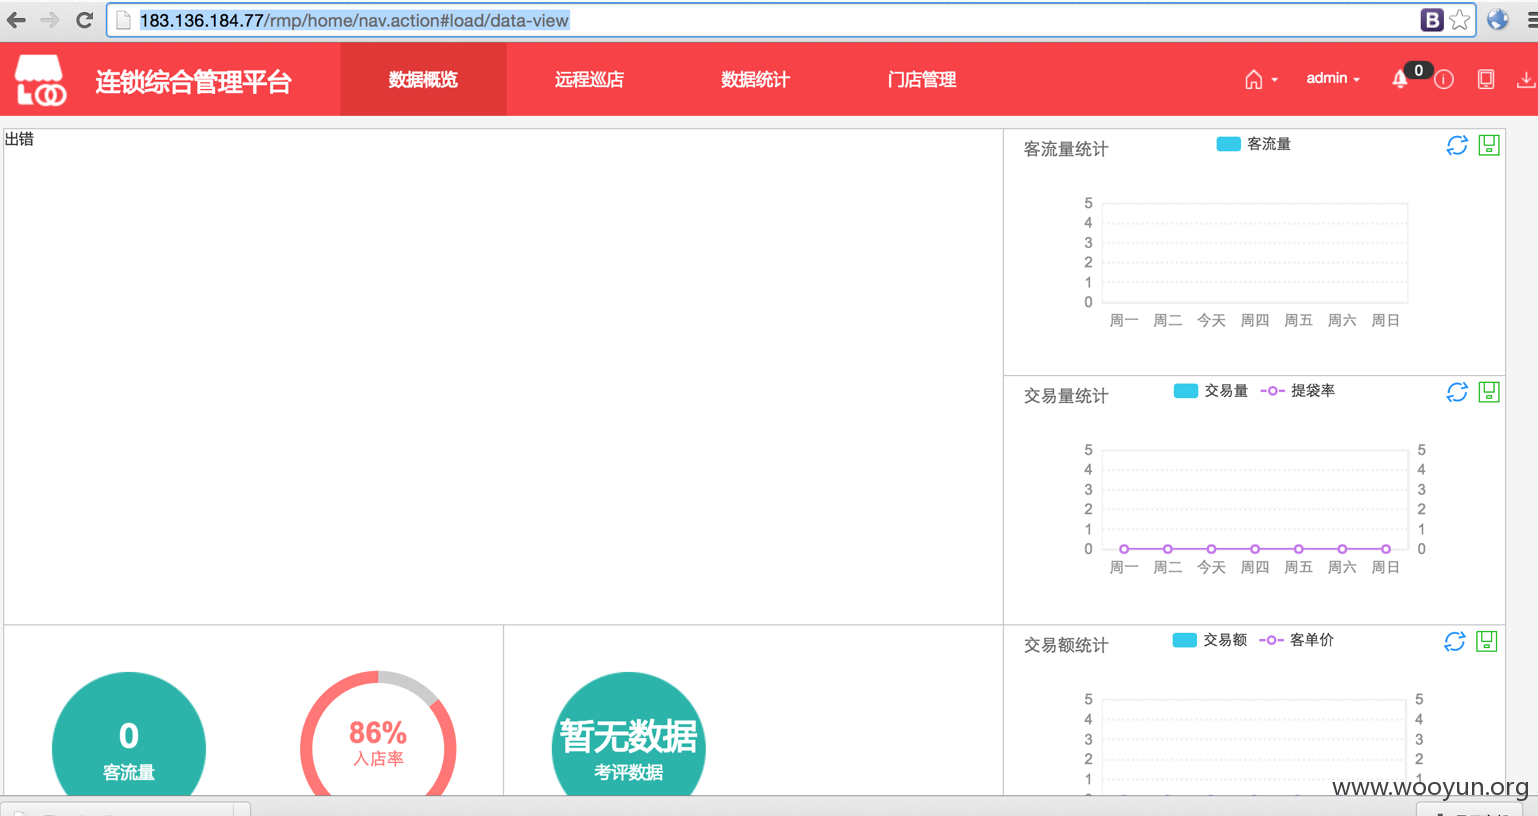Click the download icon in the header
This screenshot has height=816, width=1538.
pos(1526,80)
